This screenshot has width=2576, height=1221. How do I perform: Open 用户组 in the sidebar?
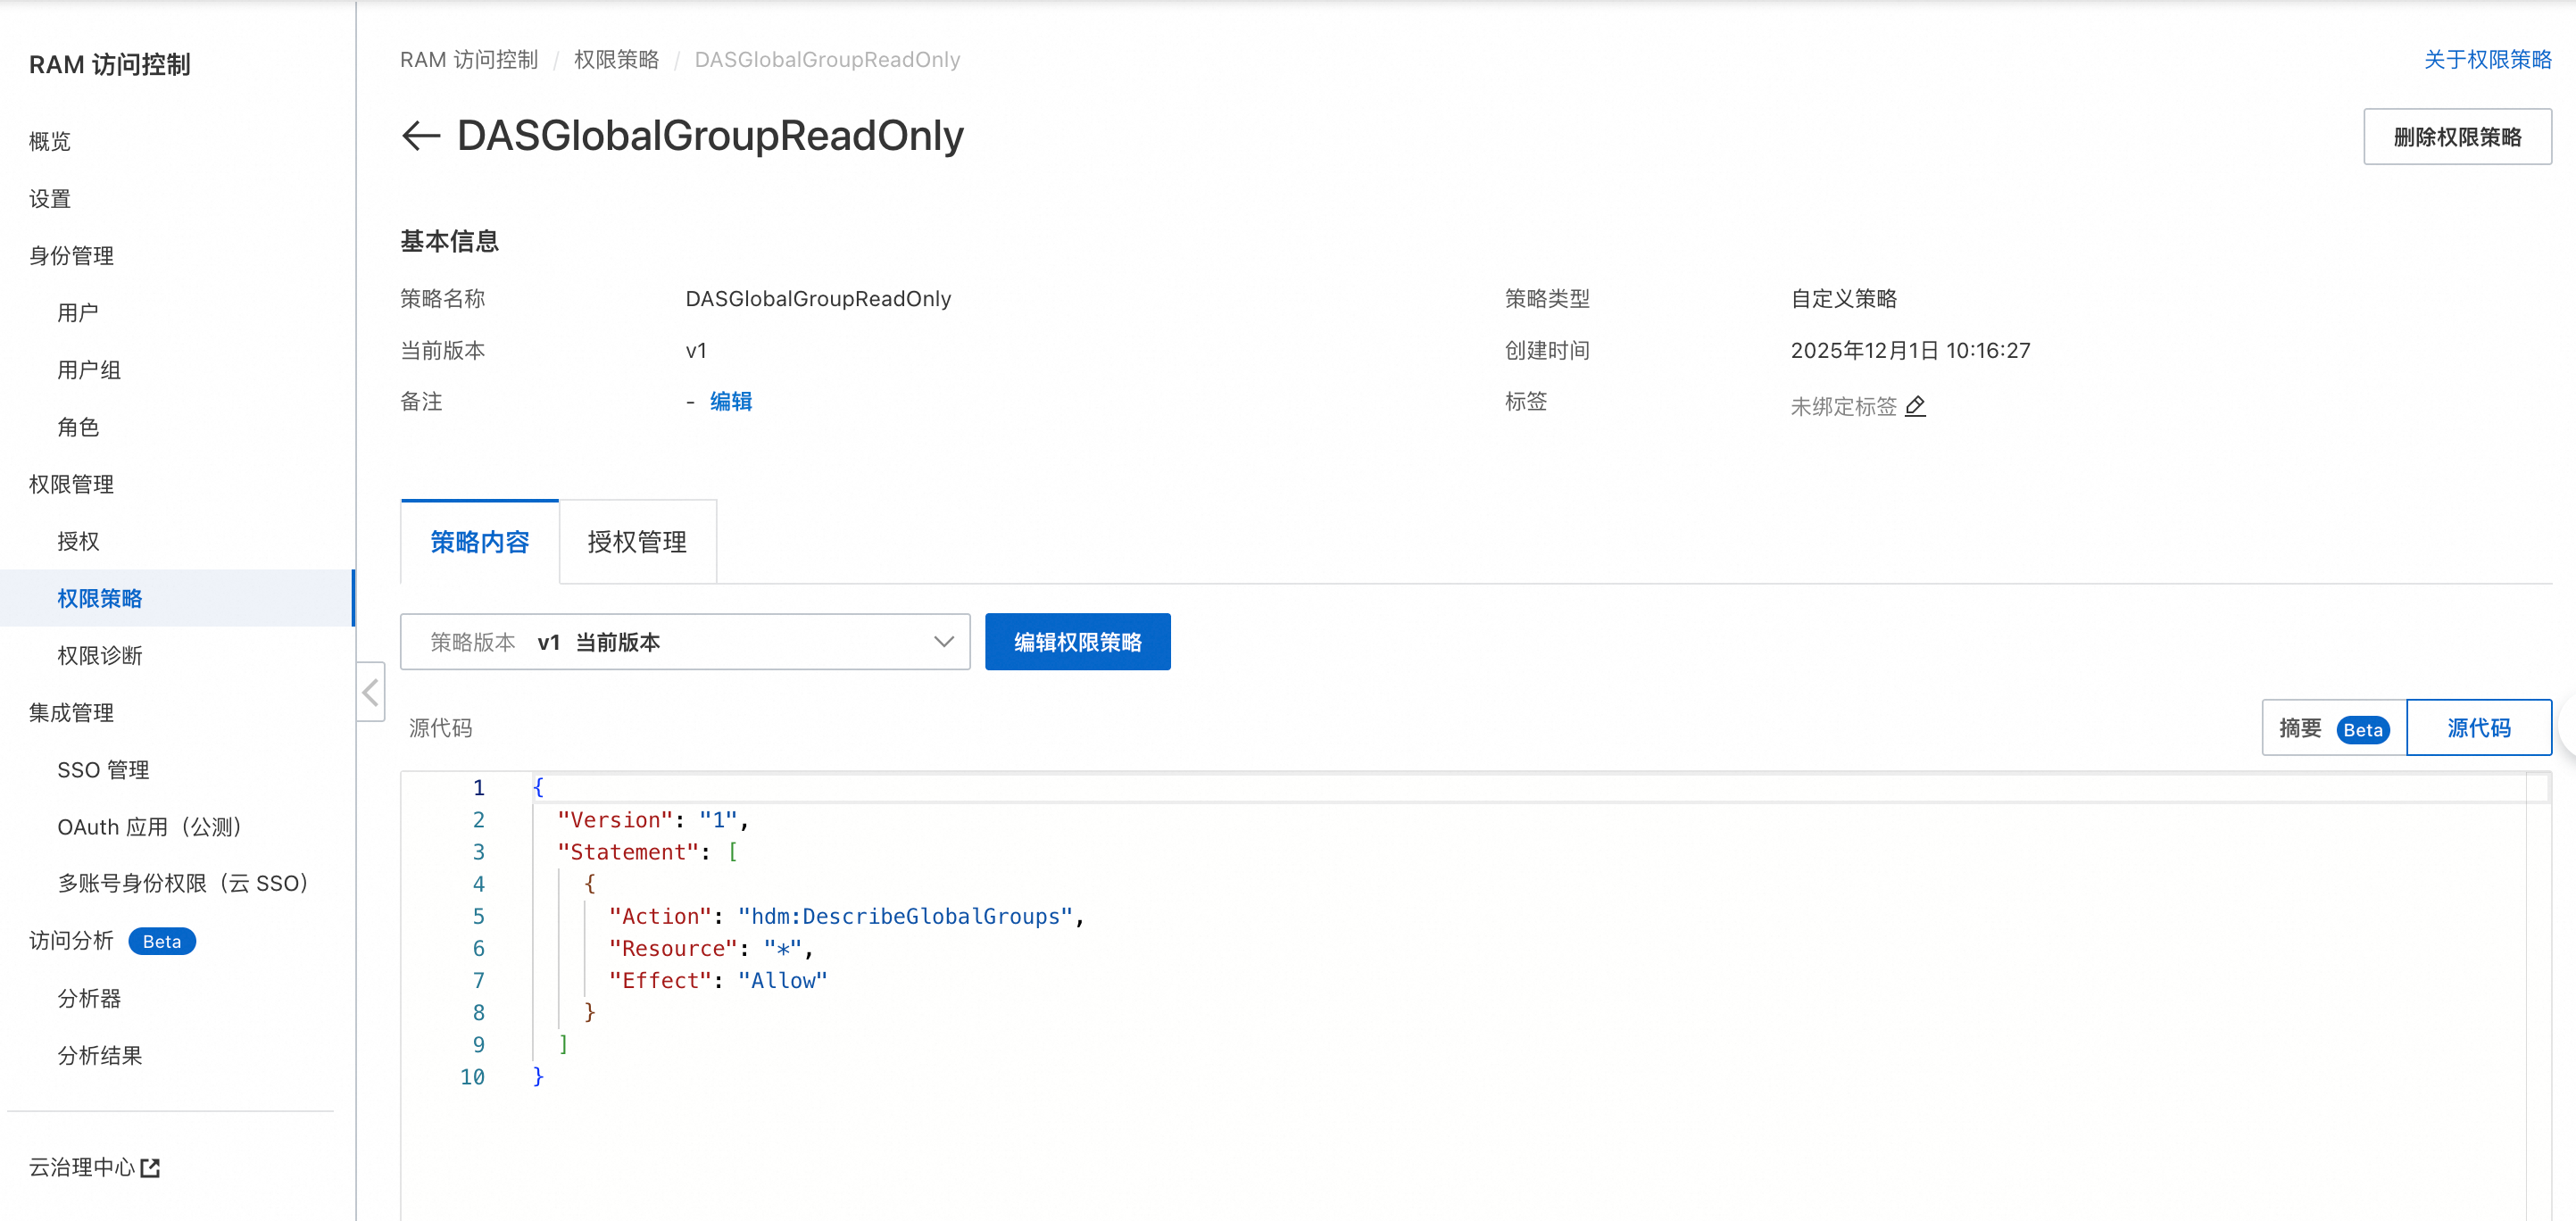point(89,370)
